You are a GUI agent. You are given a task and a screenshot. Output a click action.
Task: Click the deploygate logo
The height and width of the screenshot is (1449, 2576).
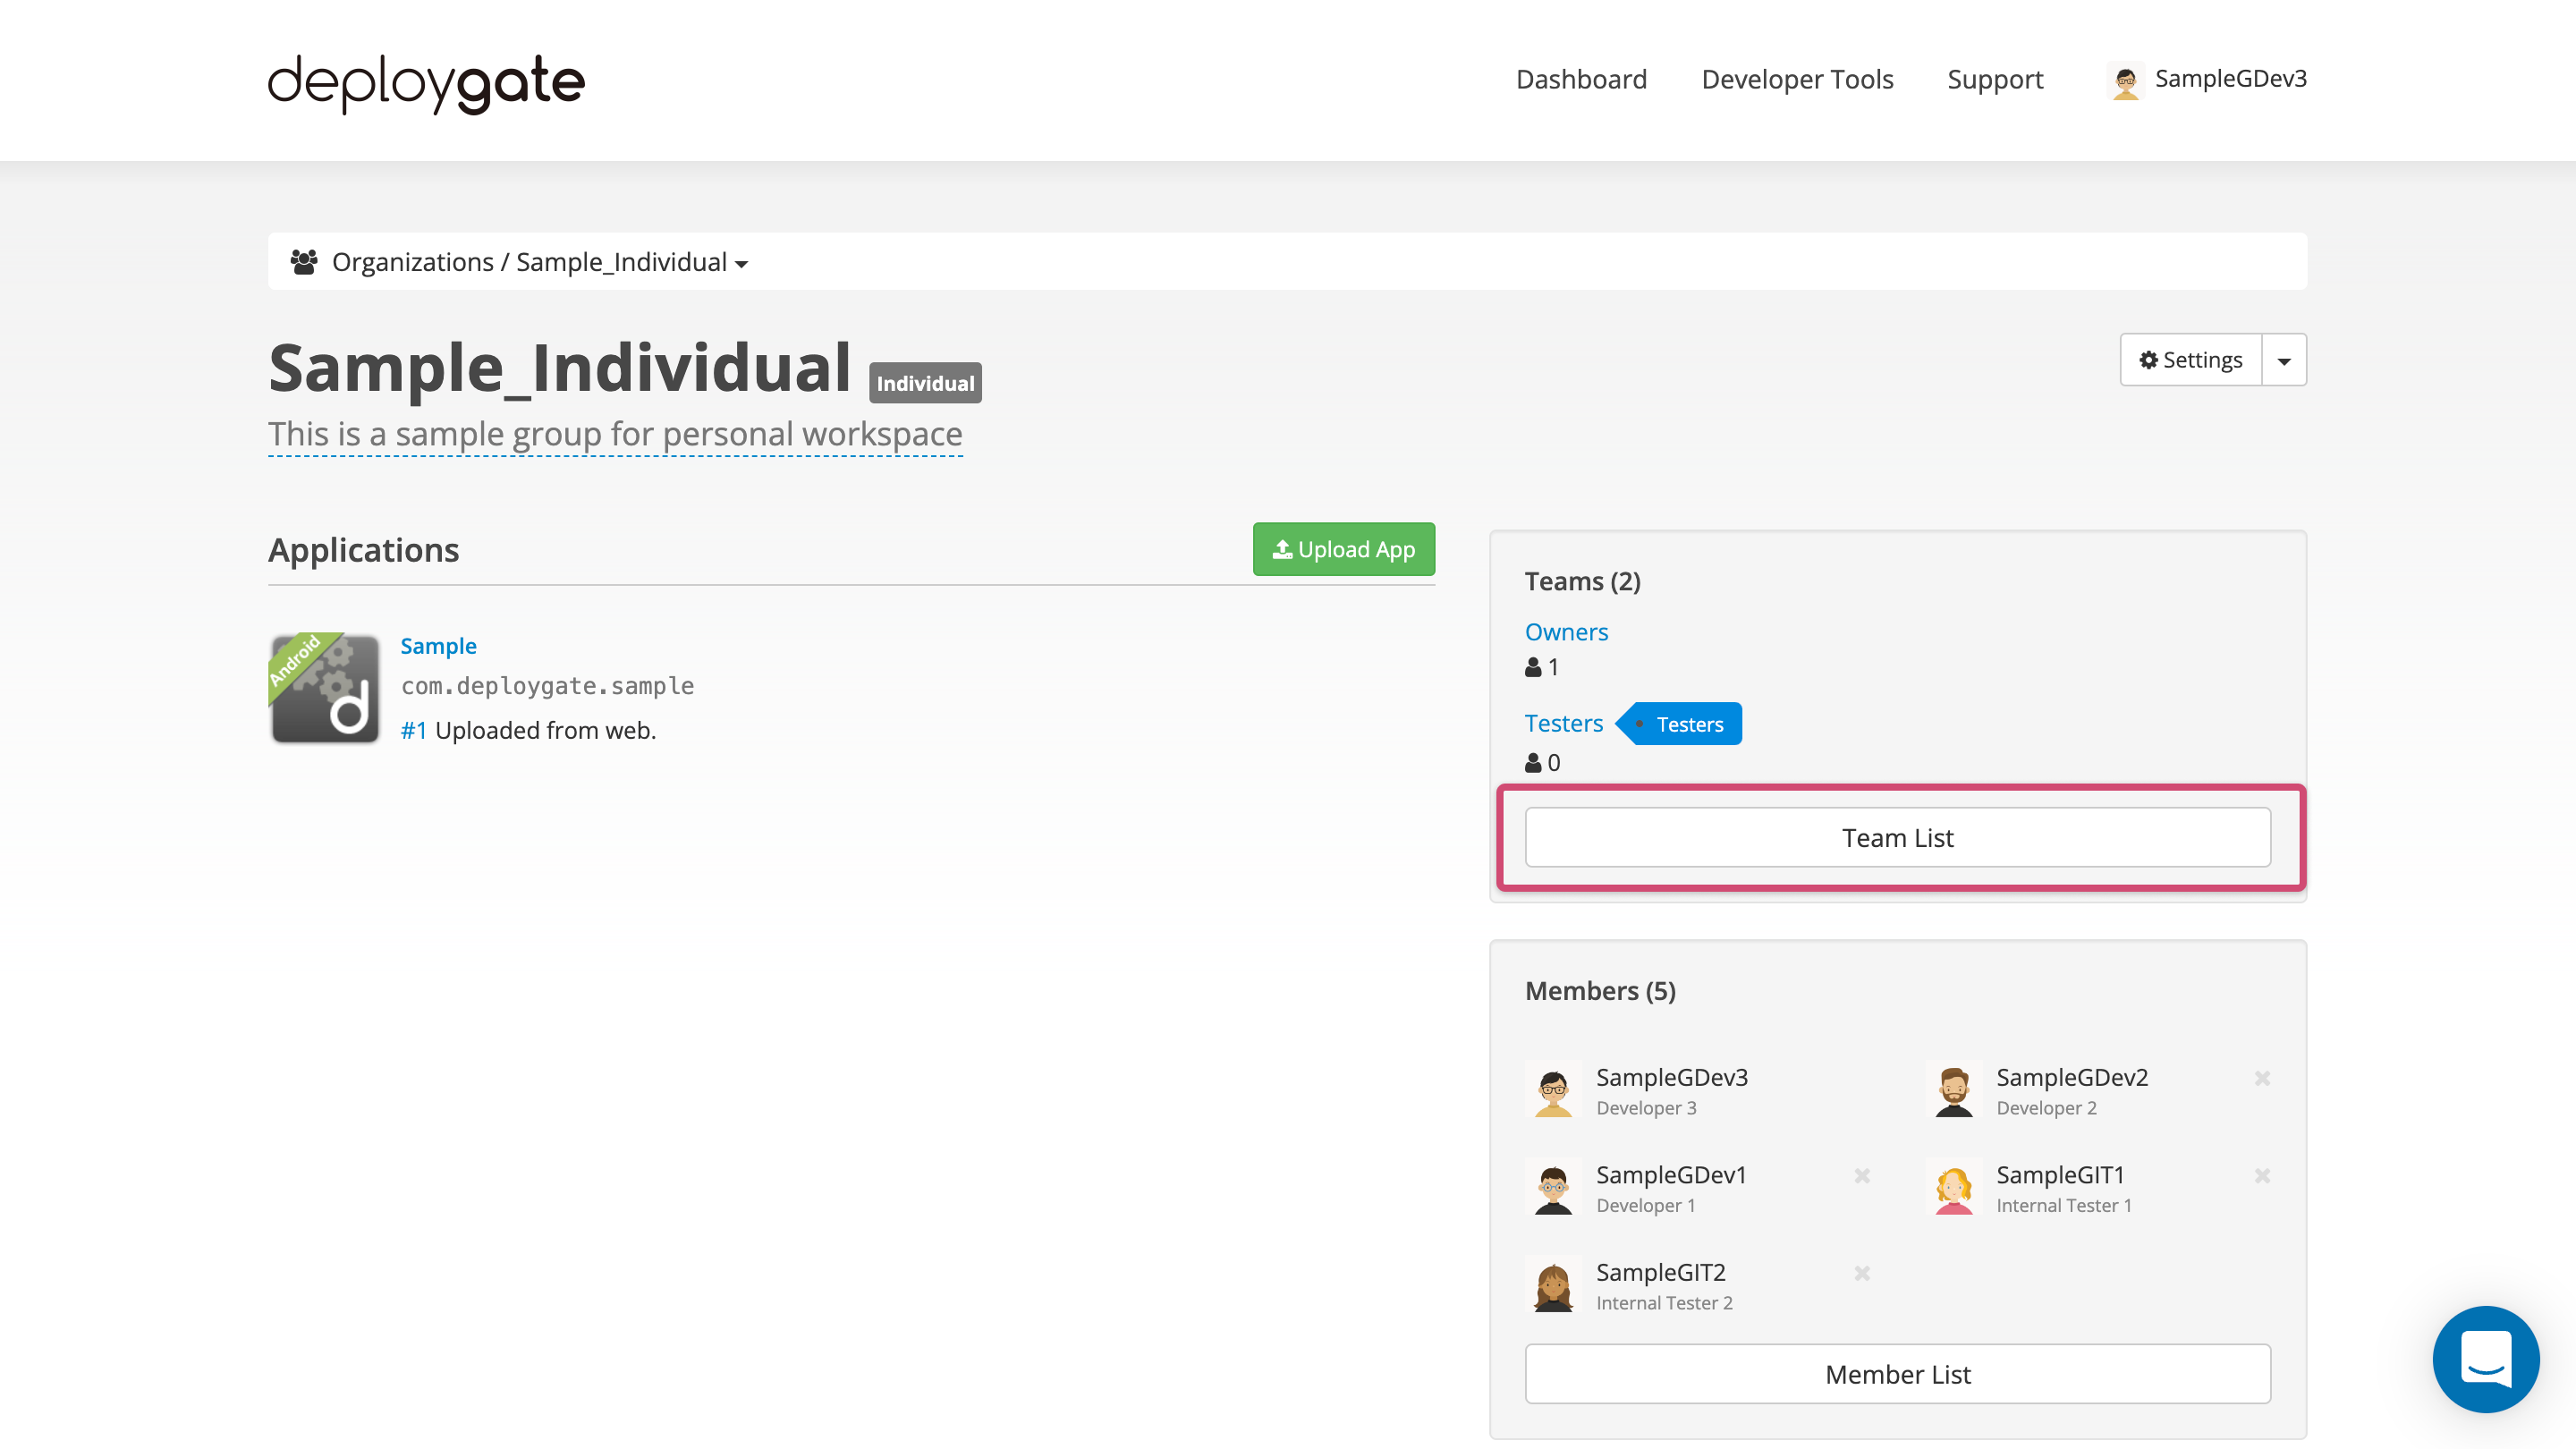tap(425, 83)
